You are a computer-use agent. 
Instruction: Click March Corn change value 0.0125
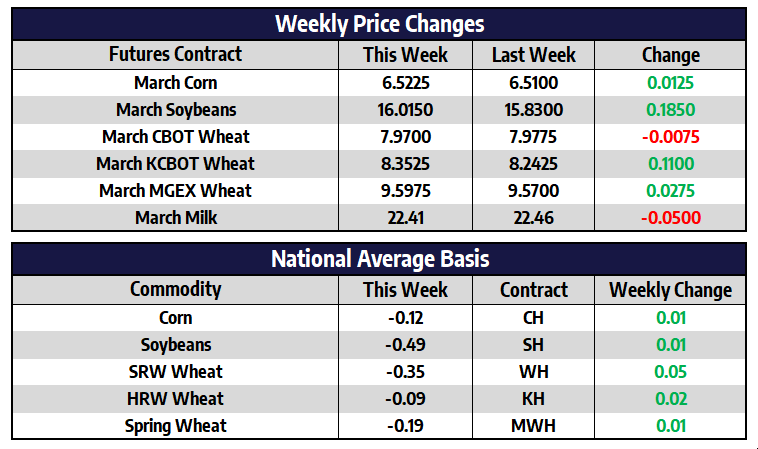670,82
